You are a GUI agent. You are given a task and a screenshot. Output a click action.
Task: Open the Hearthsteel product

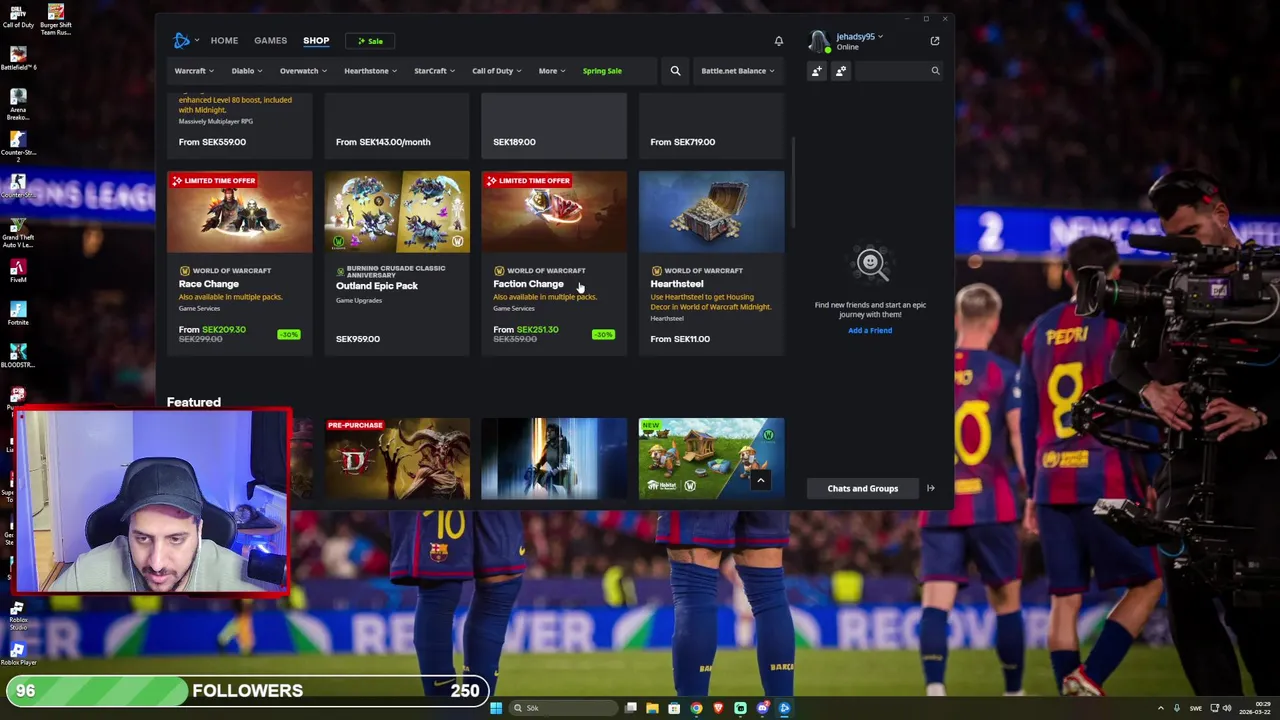pyautogui.click(x=711, y=263)
